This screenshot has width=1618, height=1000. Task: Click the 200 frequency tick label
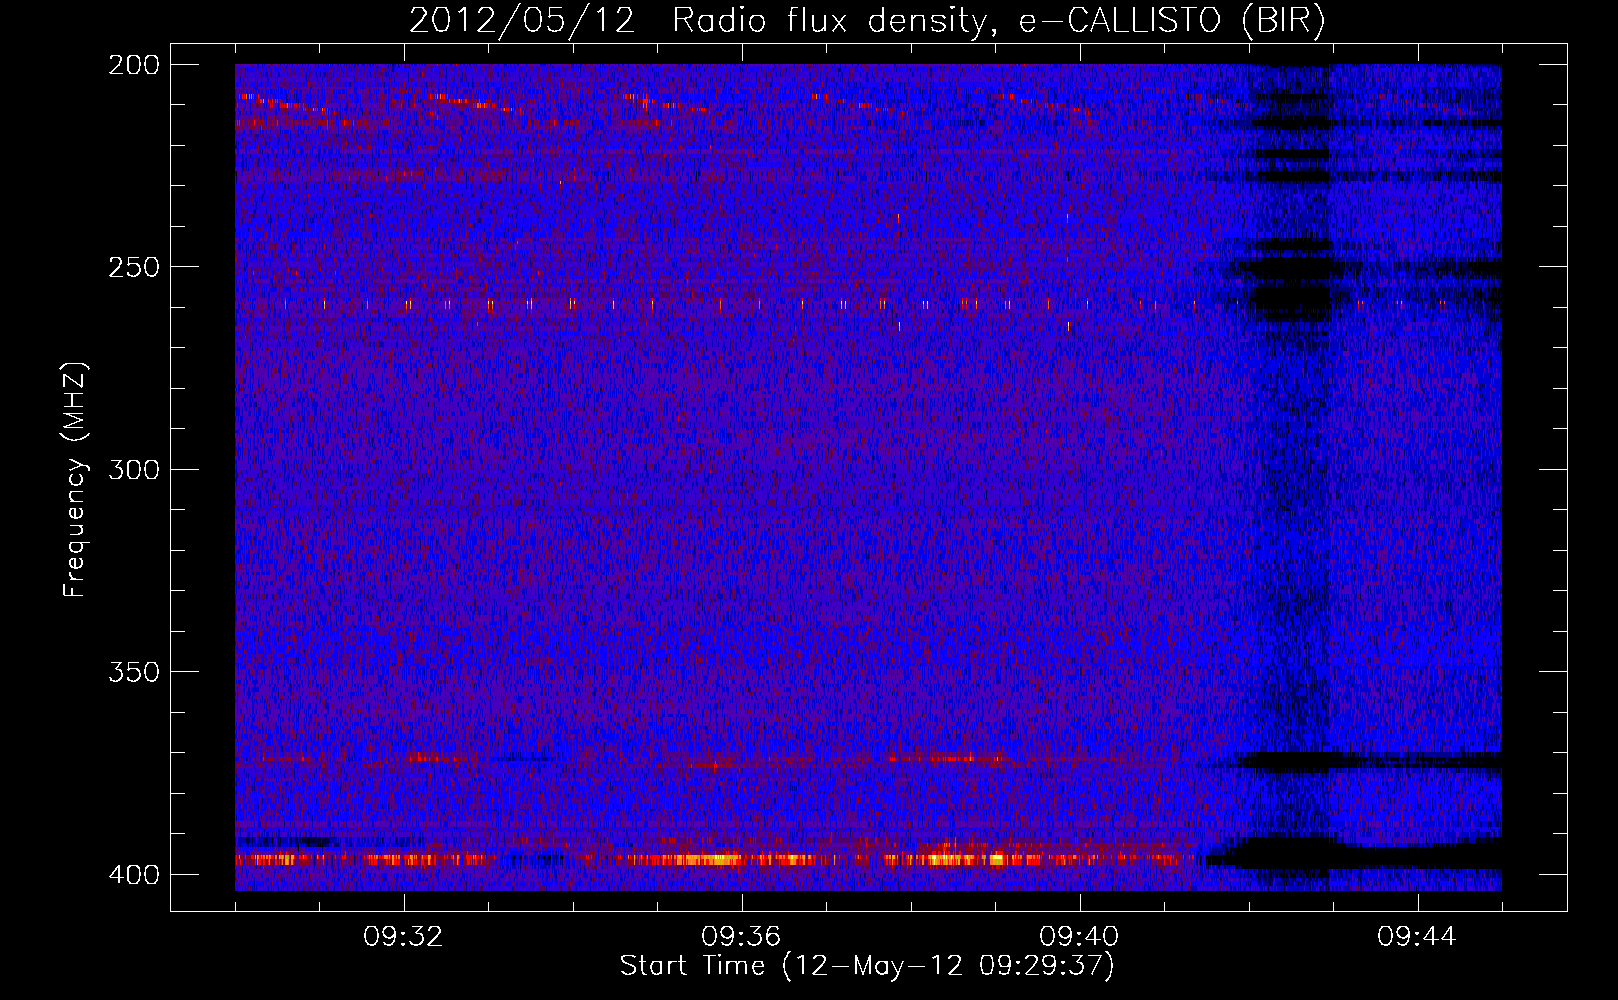(134, 65)
